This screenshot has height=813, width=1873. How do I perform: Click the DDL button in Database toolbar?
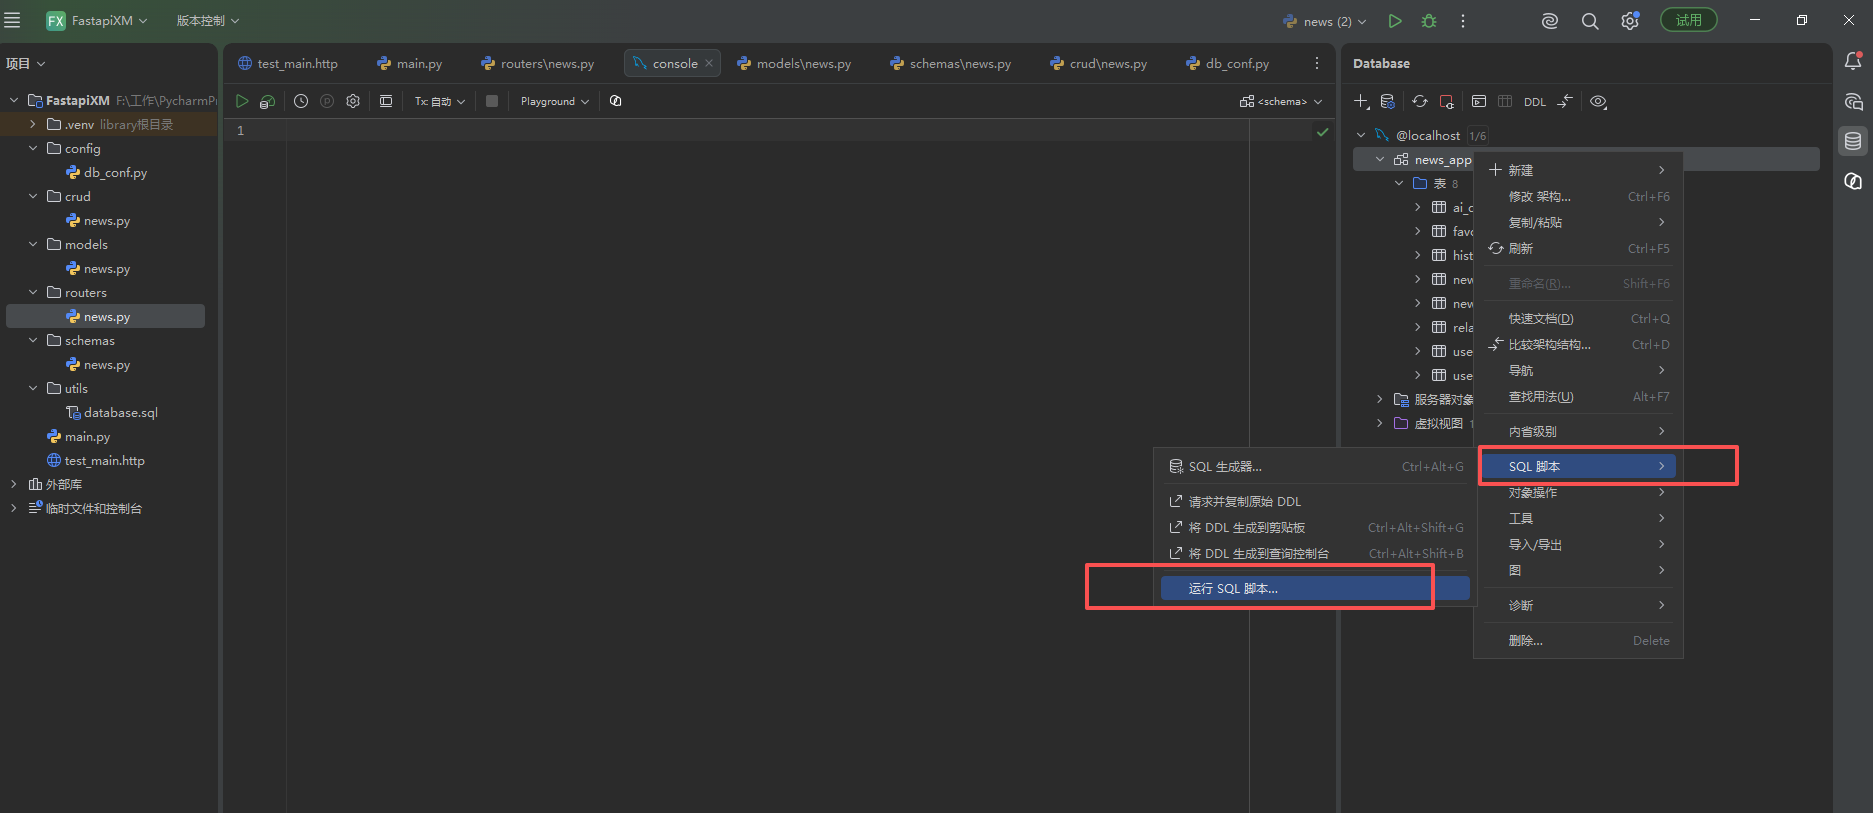[x=1535, y=102]
